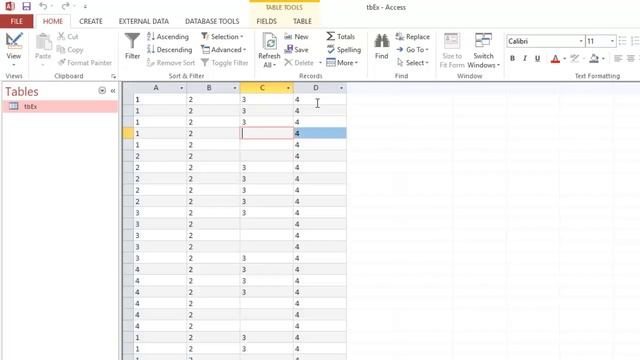Open Replace dialog
The height and width of the screenshot is (360, 640).
pos(412,36)
